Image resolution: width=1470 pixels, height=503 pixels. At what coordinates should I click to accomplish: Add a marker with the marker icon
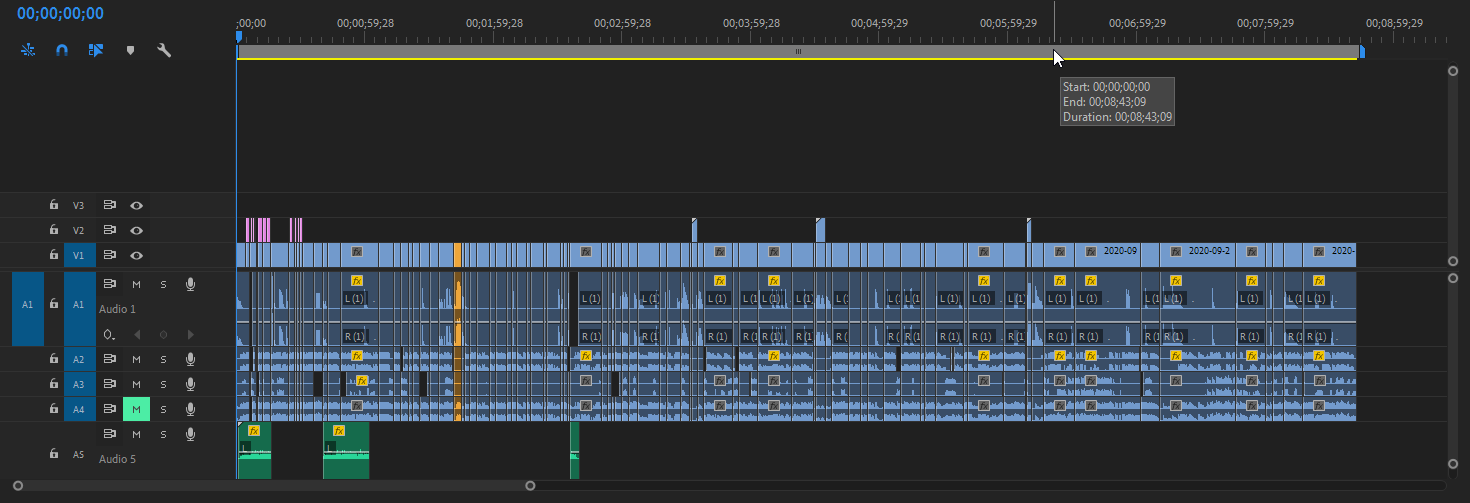pyautogui.click(x=130, y=49)
